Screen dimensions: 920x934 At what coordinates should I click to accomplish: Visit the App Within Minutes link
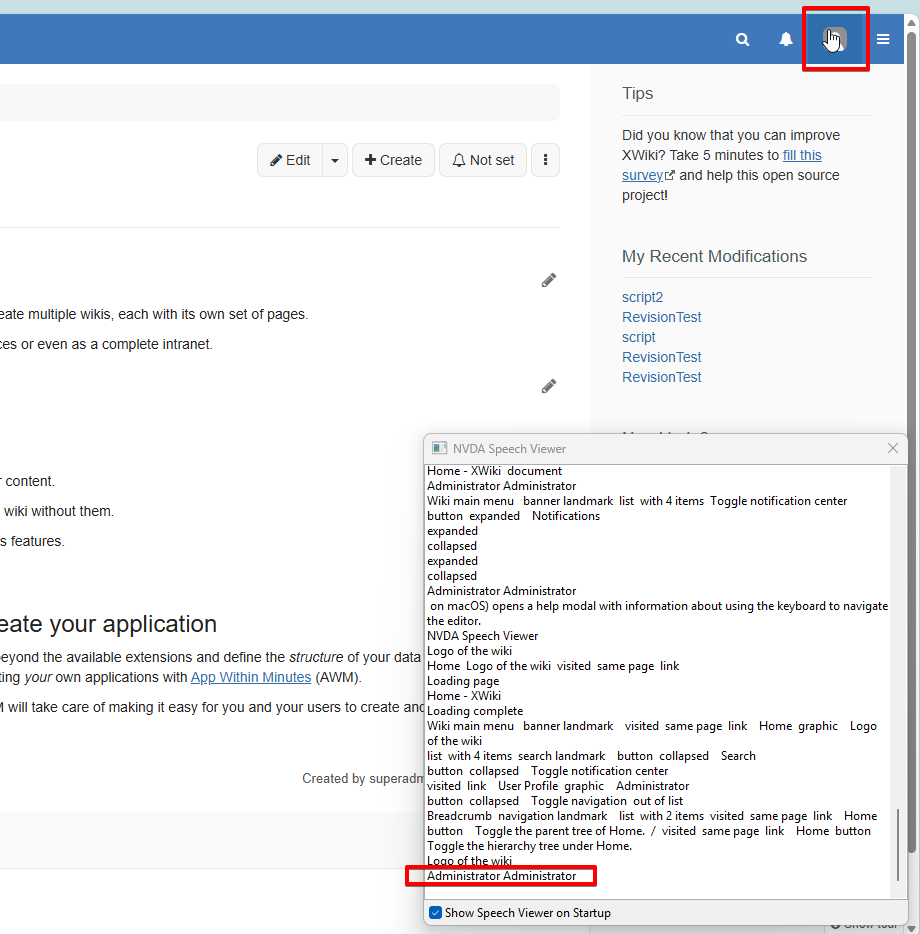pos(250,677)
